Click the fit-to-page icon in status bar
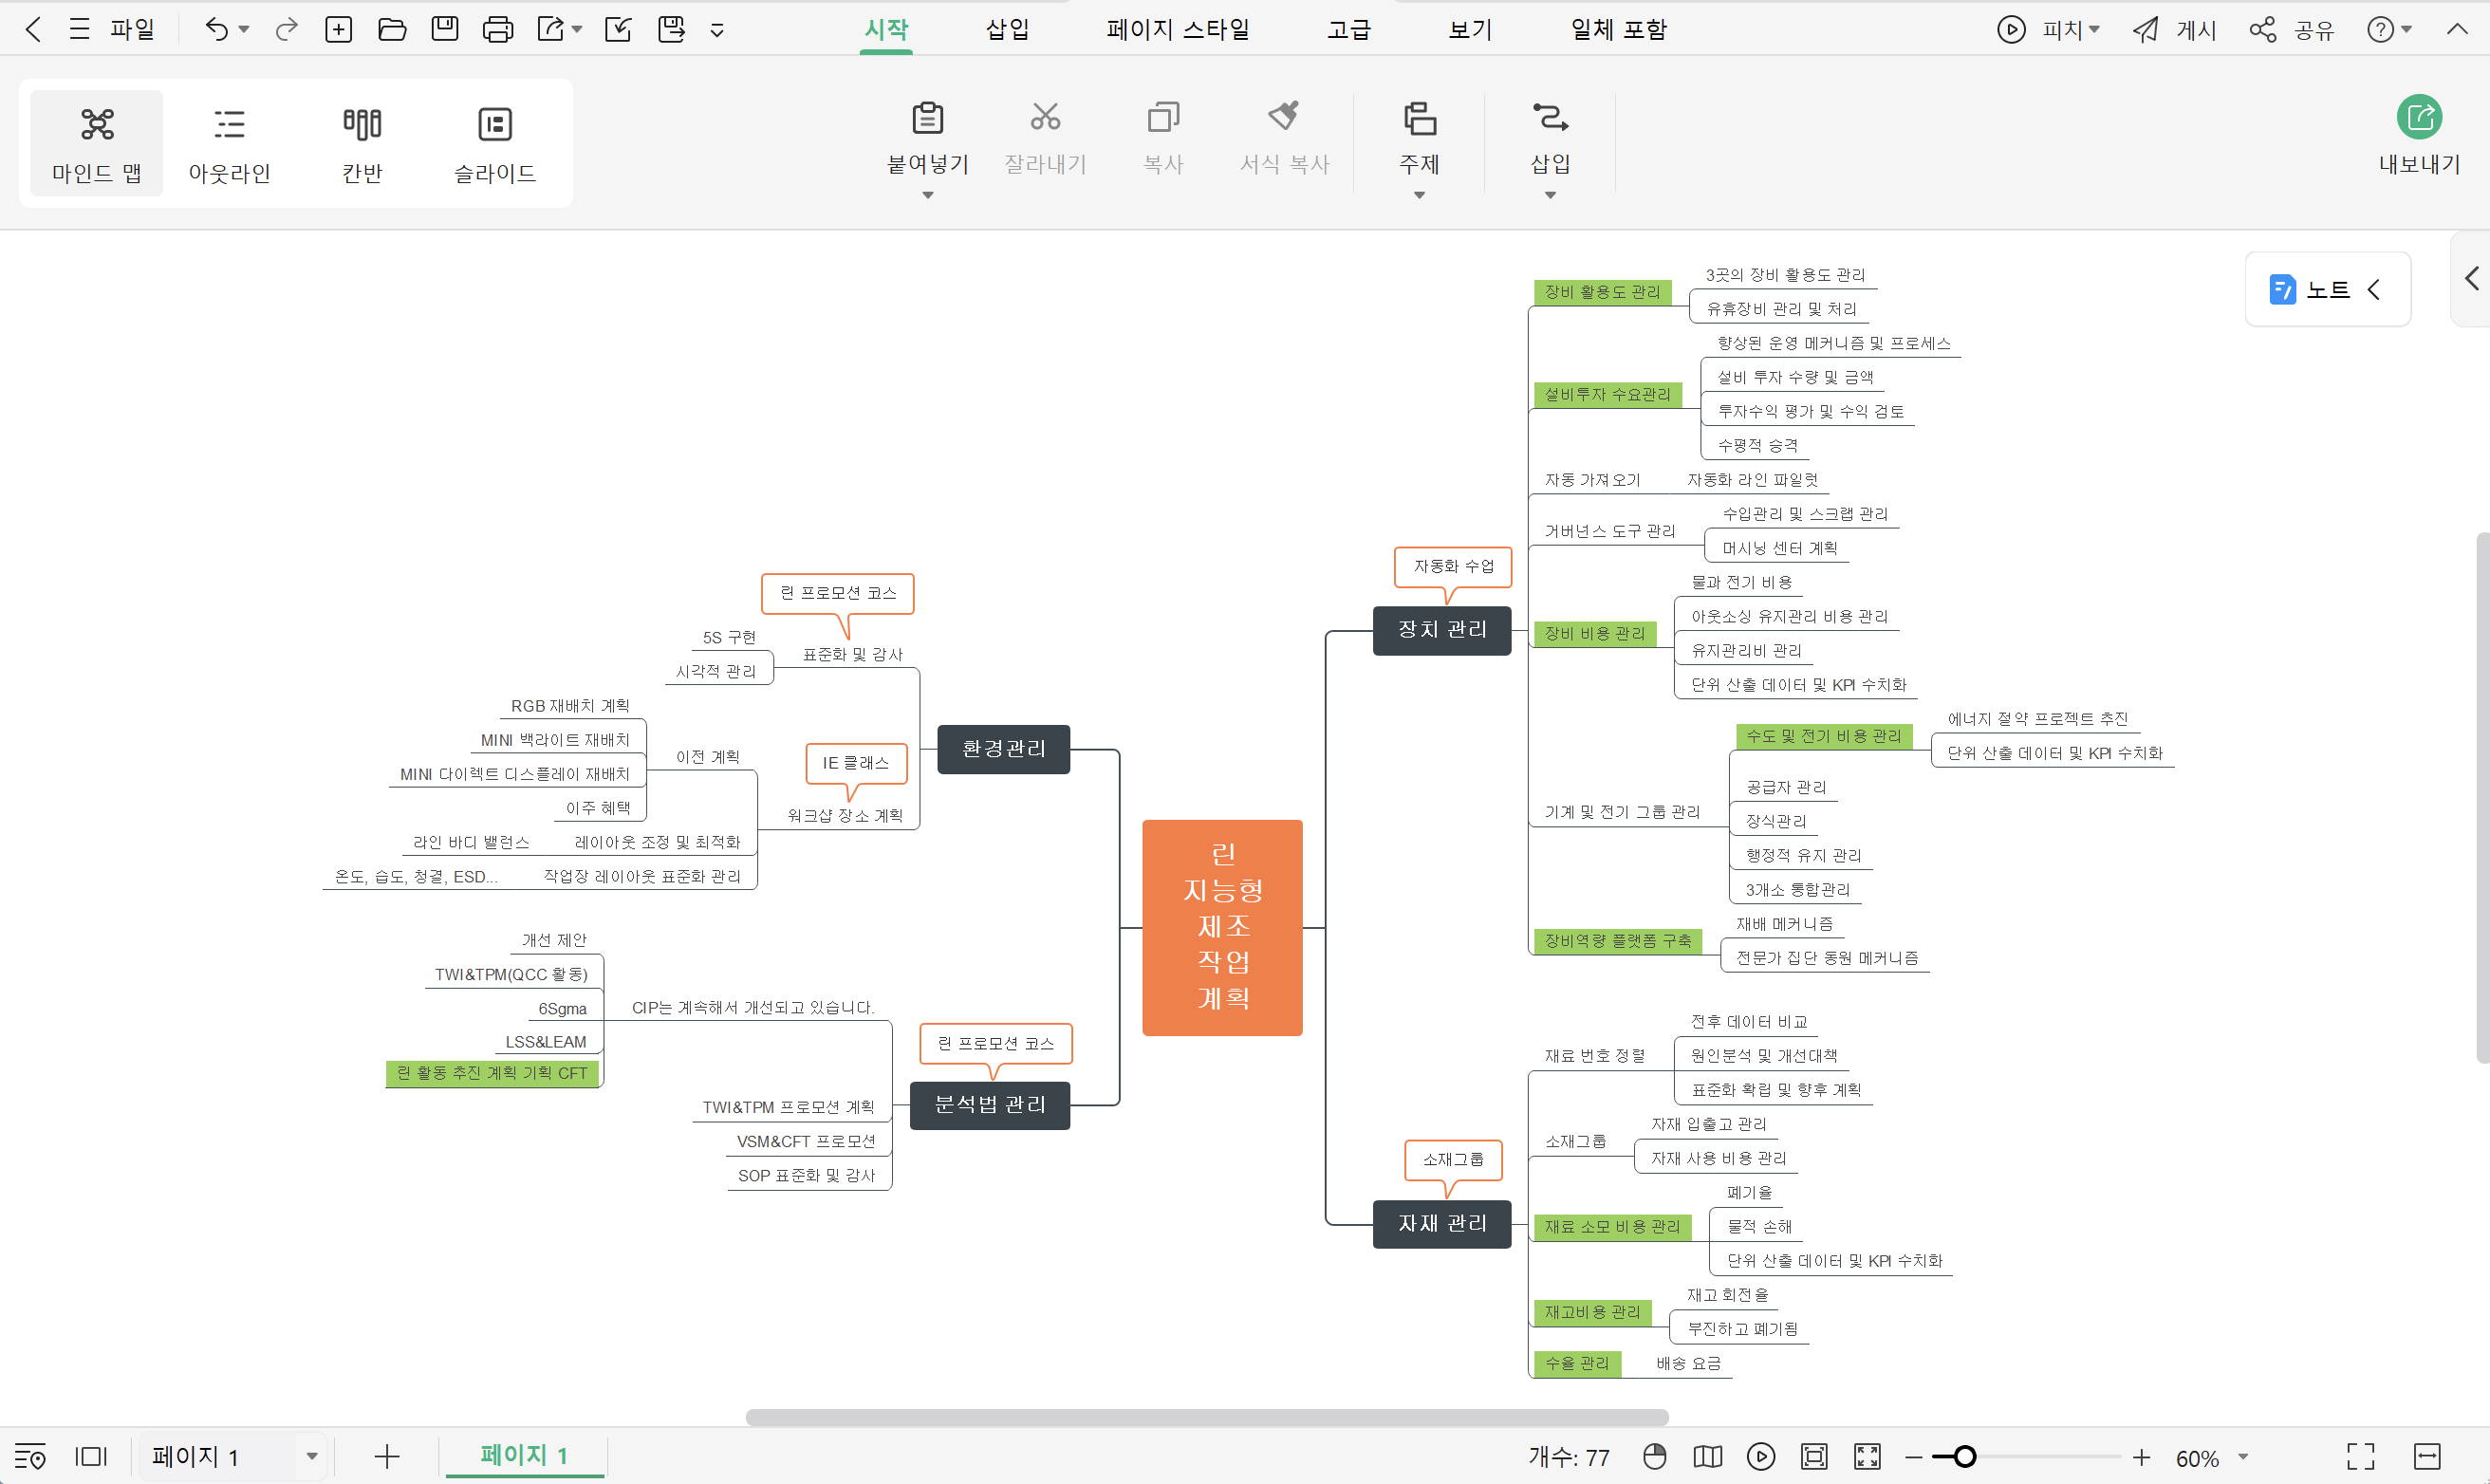The image size is (2490, 1484). tap(1813, 1456)
